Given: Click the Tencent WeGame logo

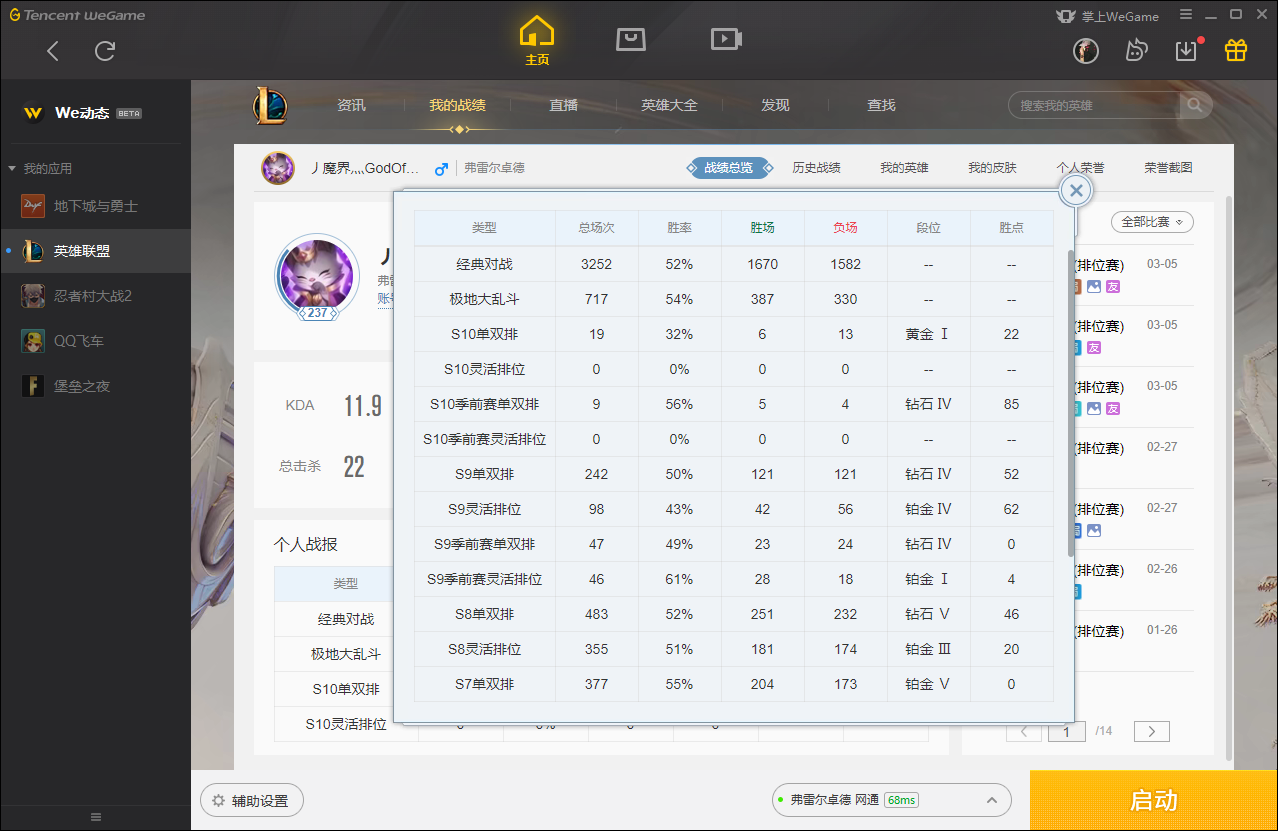Looking at the screenshot, I should 78,15.
